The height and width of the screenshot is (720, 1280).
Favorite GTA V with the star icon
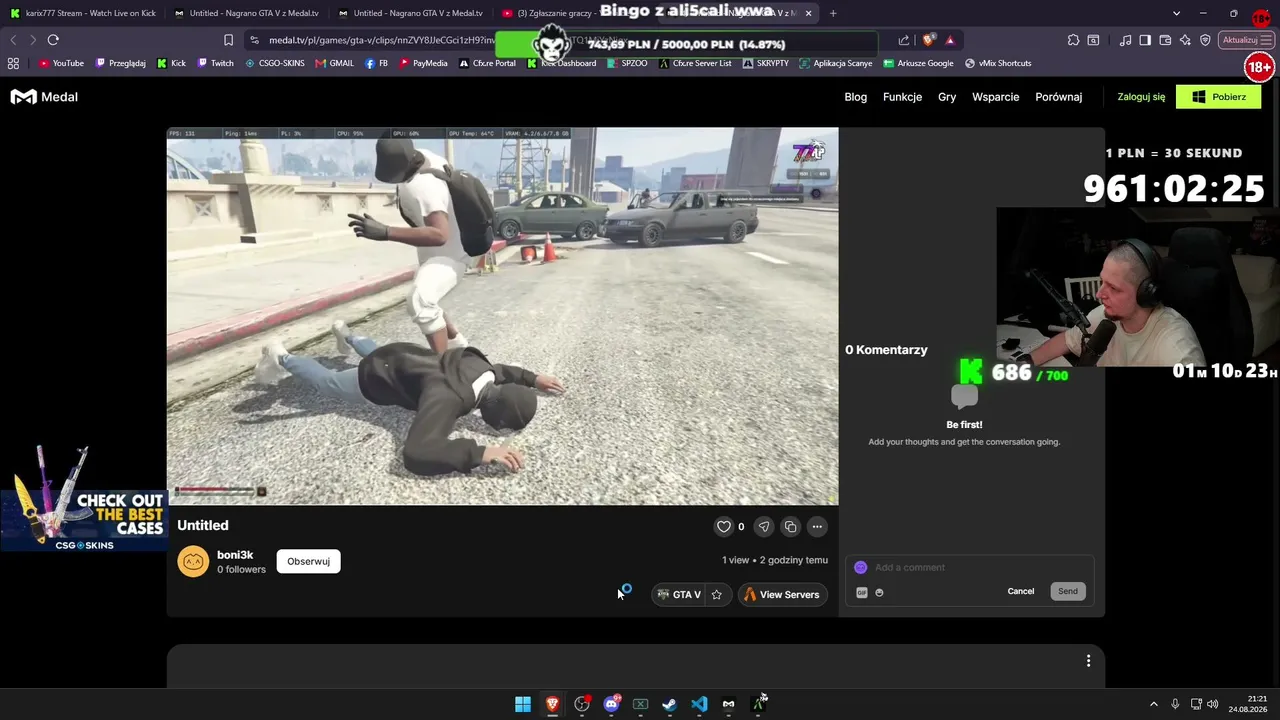(x=716, y=595)
